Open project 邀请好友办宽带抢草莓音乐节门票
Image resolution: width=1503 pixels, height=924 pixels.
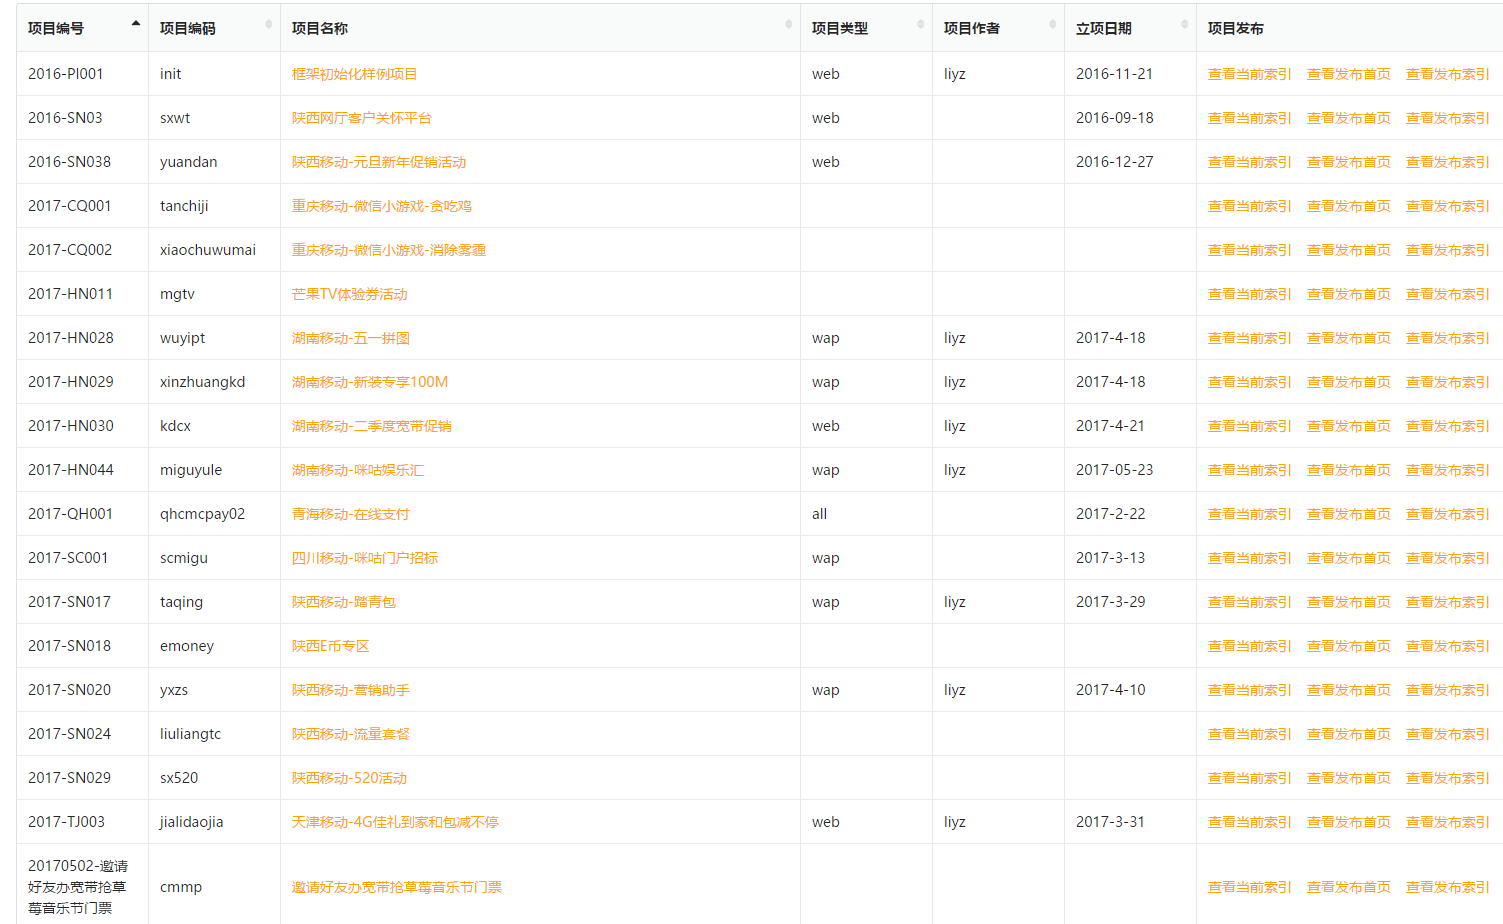point(397,887)
